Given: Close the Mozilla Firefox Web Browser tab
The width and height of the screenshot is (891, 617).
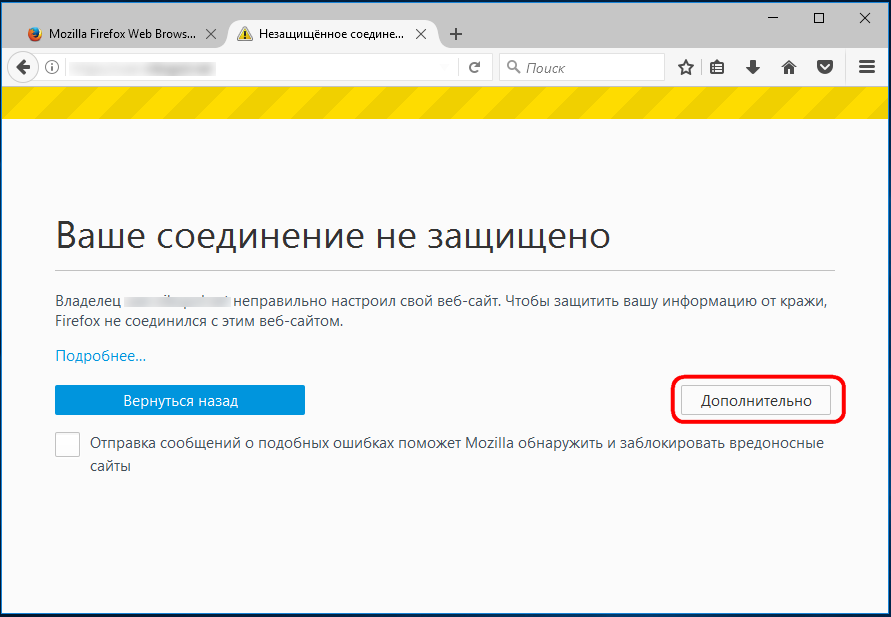Looking at the screenshot, I should (x=211, y=34).
